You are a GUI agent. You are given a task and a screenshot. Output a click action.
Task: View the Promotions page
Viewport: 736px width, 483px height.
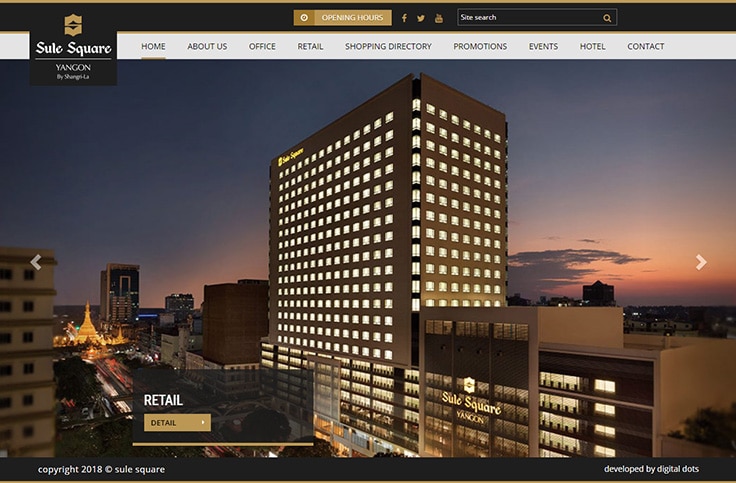pos(480,47)
